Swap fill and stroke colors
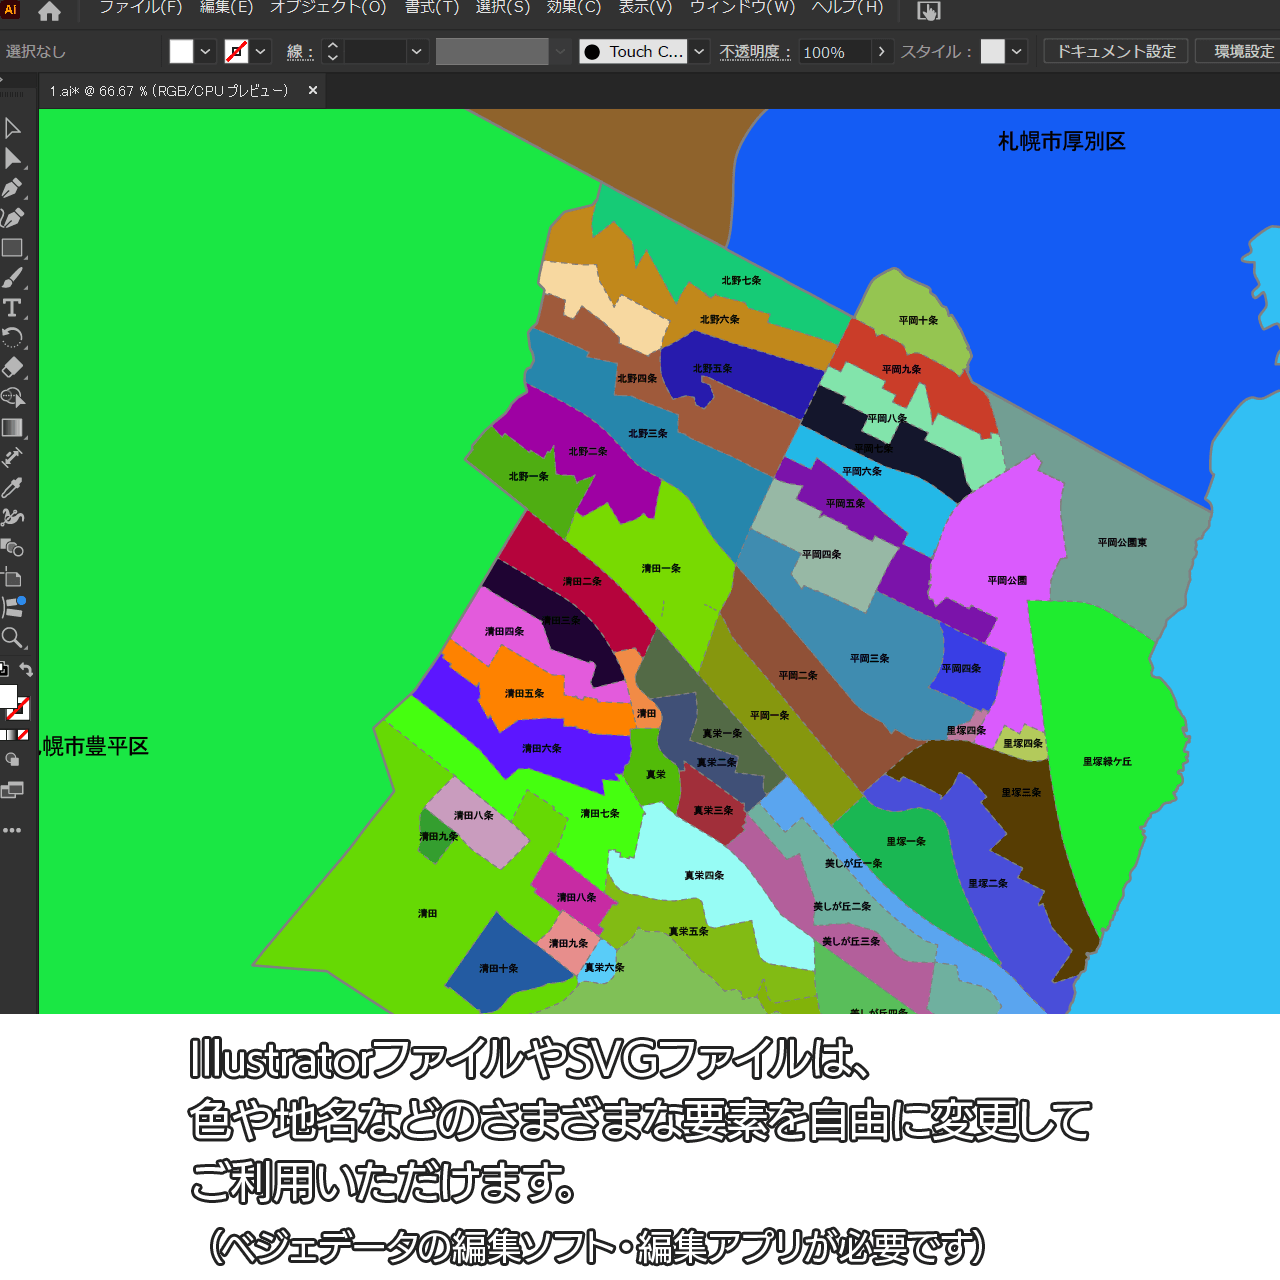The width and height of the screenshot is (1280, 1280). [x=27, y=670]
